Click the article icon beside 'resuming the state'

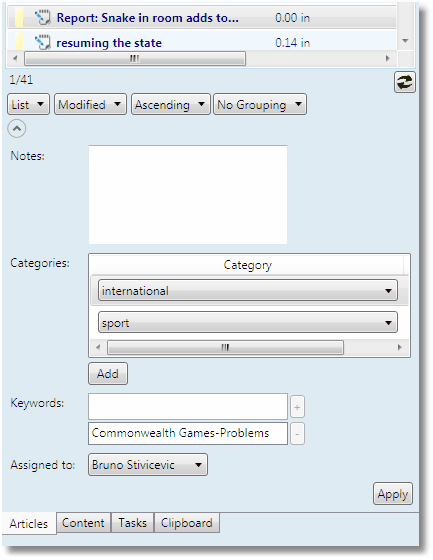pyautogui.click(x=43, y=42)
